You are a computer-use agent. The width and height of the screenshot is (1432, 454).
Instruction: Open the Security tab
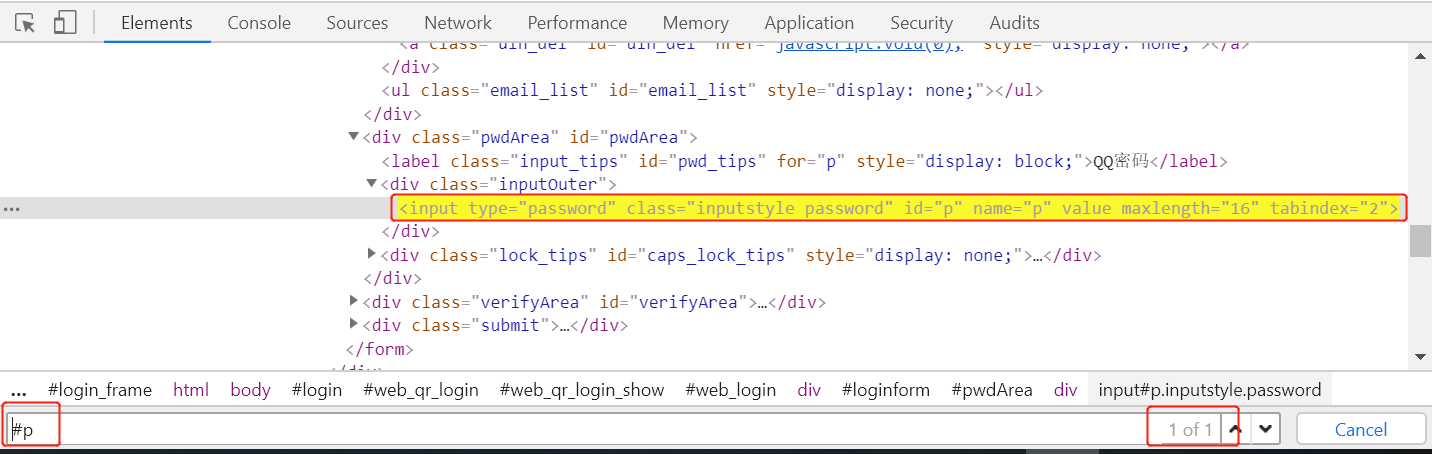[921, 22]
